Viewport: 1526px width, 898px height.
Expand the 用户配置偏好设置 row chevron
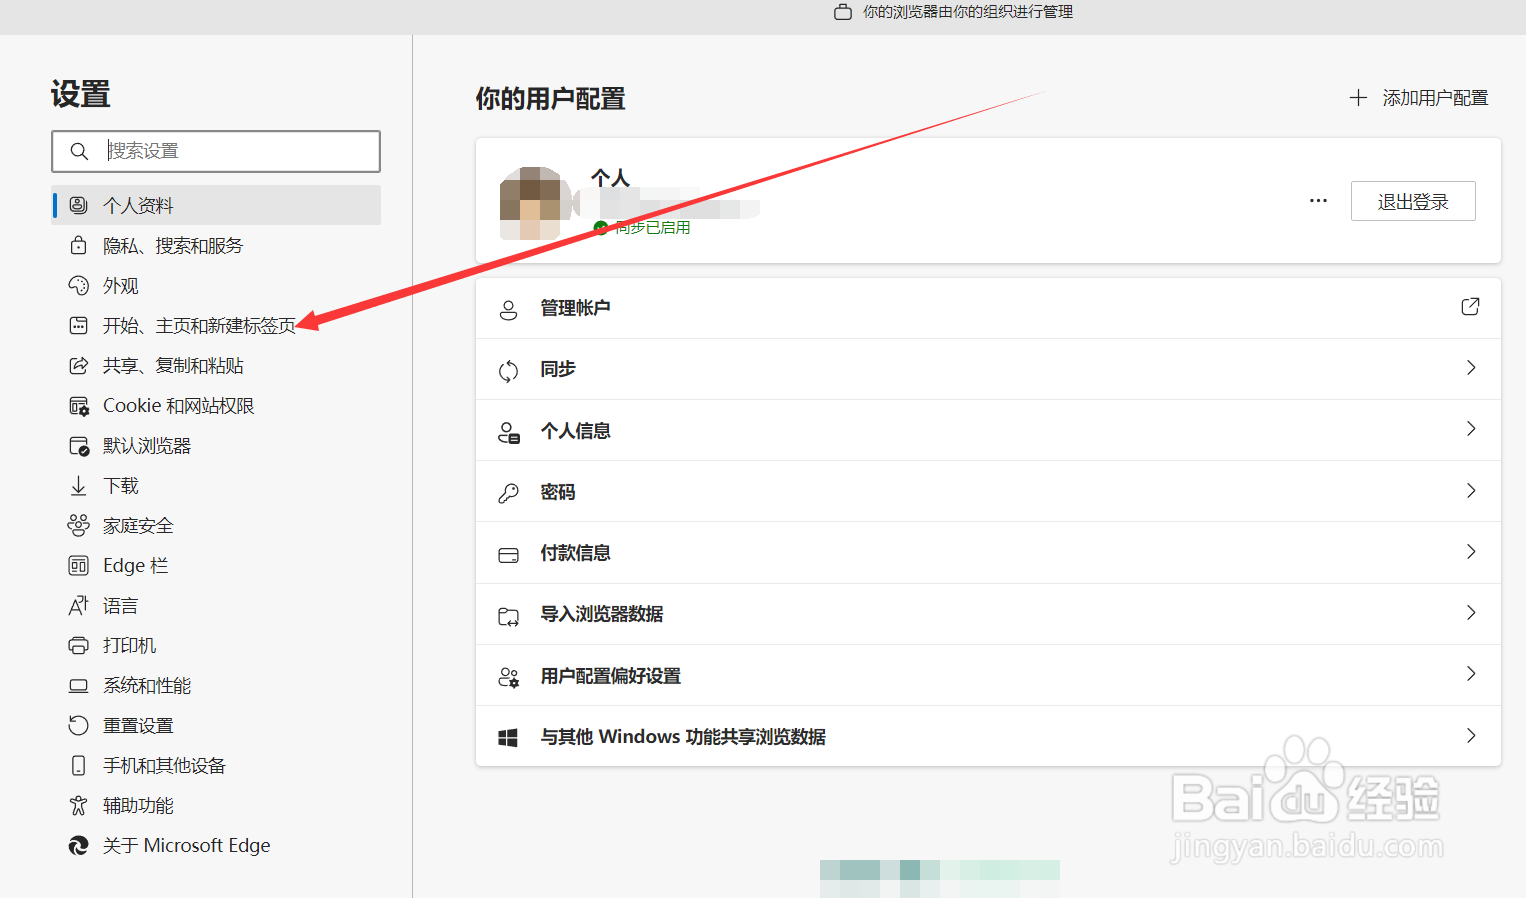[1471, 673]
